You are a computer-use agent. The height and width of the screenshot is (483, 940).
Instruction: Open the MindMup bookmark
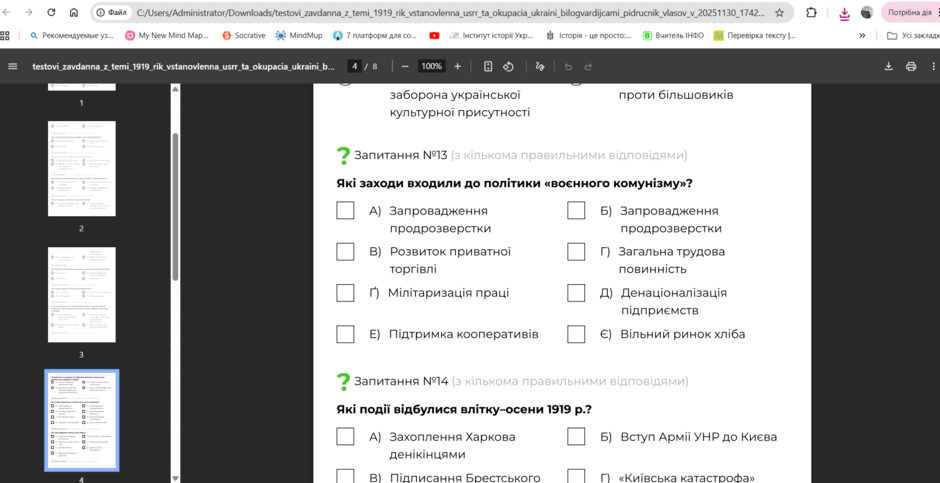(x=299, y=35)
